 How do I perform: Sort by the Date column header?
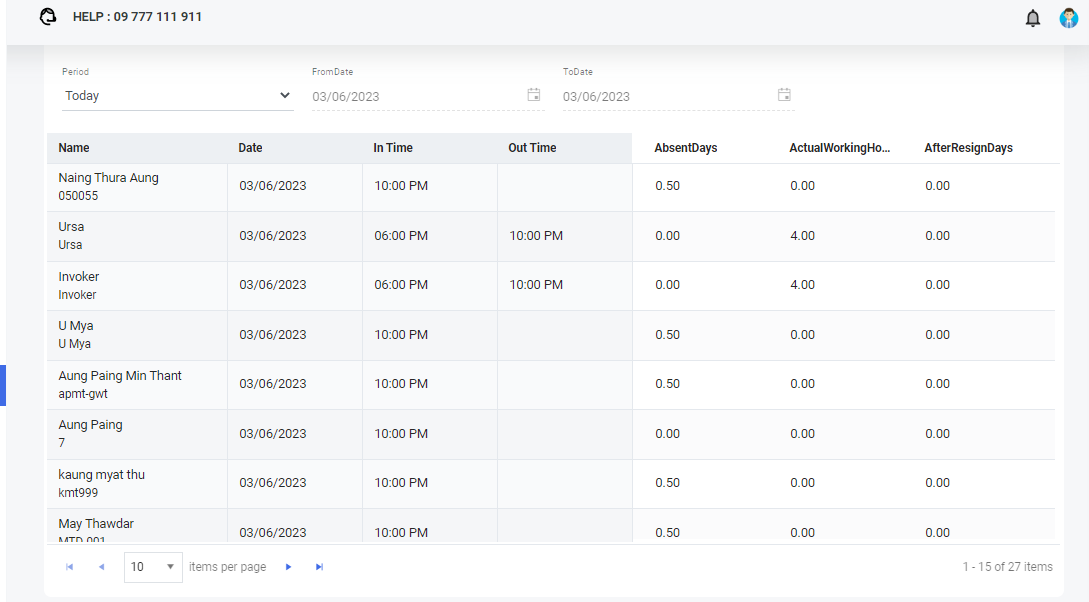250,148
